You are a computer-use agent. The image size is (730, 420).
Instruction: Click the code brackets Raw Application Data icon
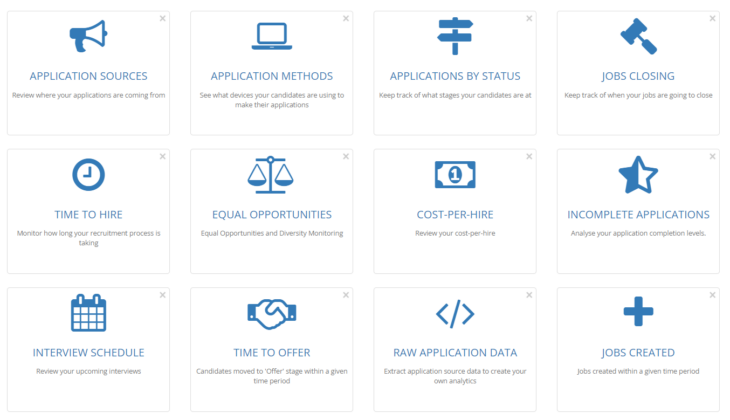pos(455,313)
